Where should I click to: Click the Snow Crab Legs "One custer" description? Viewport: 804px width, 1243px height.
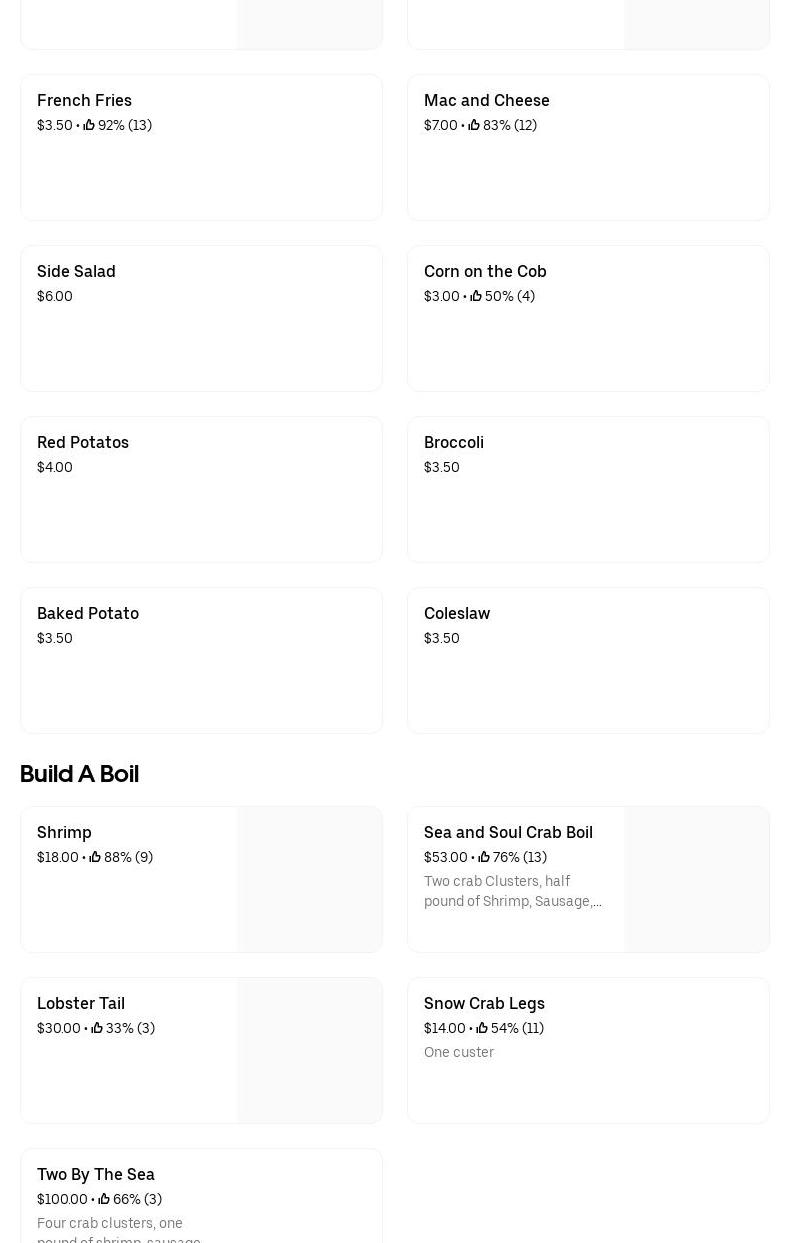(459, 1052)
